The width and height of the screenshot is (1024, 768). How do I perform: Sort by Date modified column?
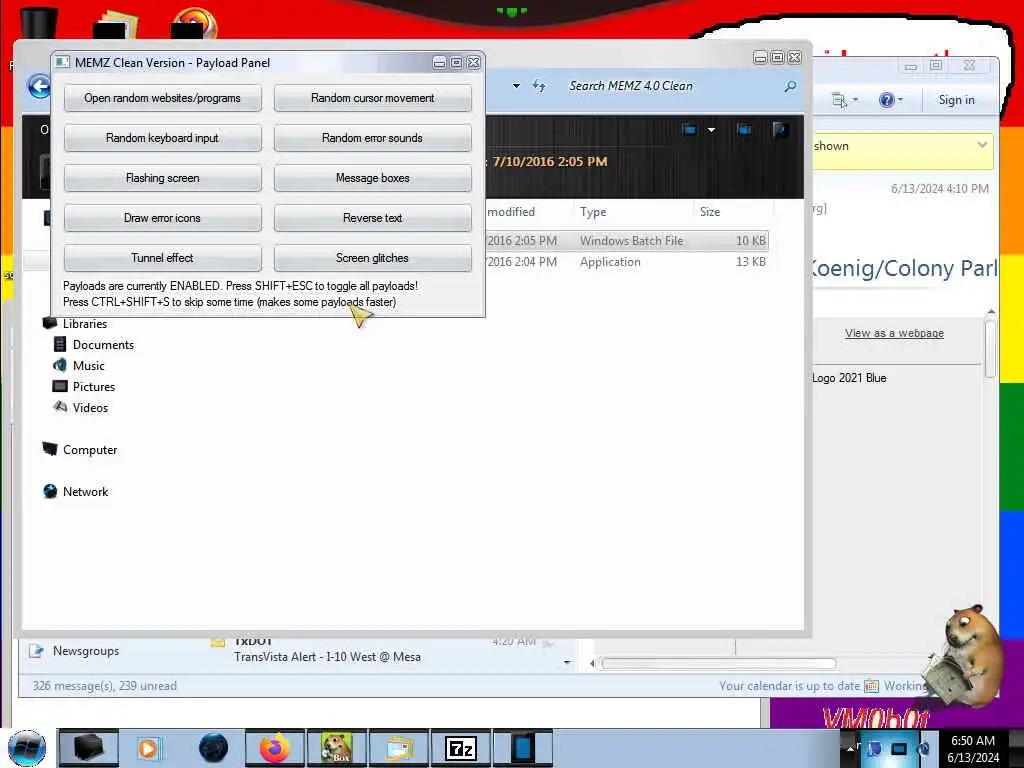click(511, 212)
